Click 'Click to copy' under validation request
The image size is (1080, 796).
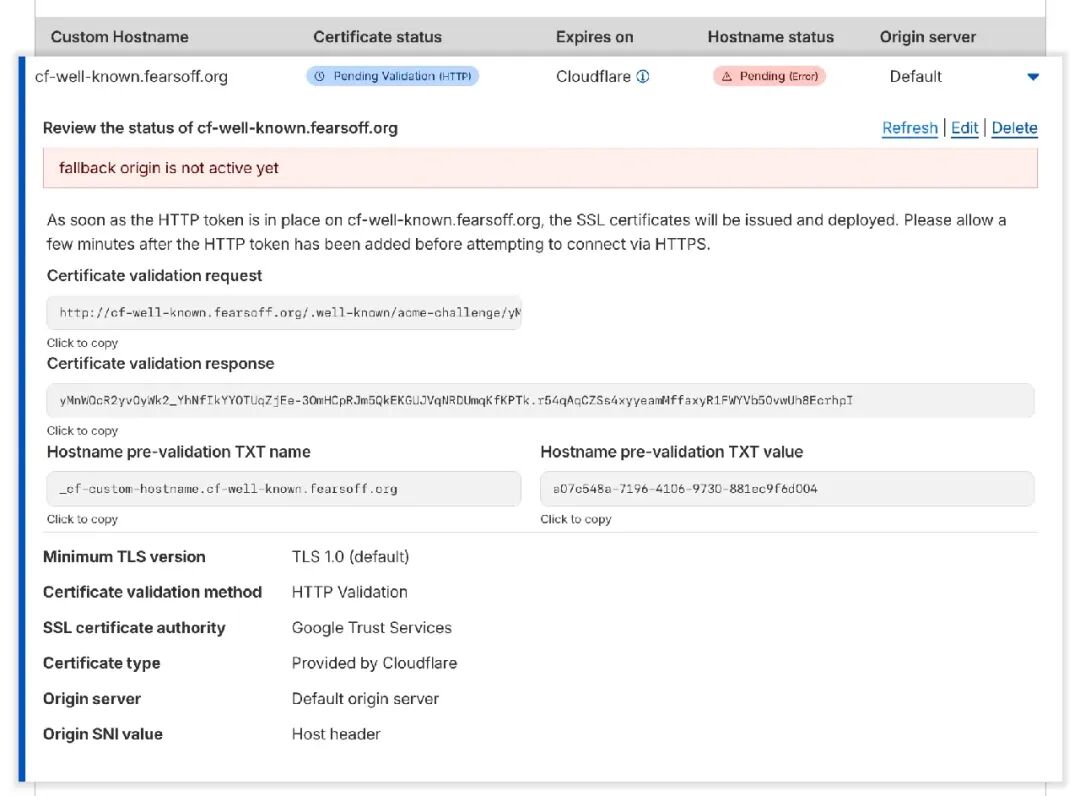83,343
